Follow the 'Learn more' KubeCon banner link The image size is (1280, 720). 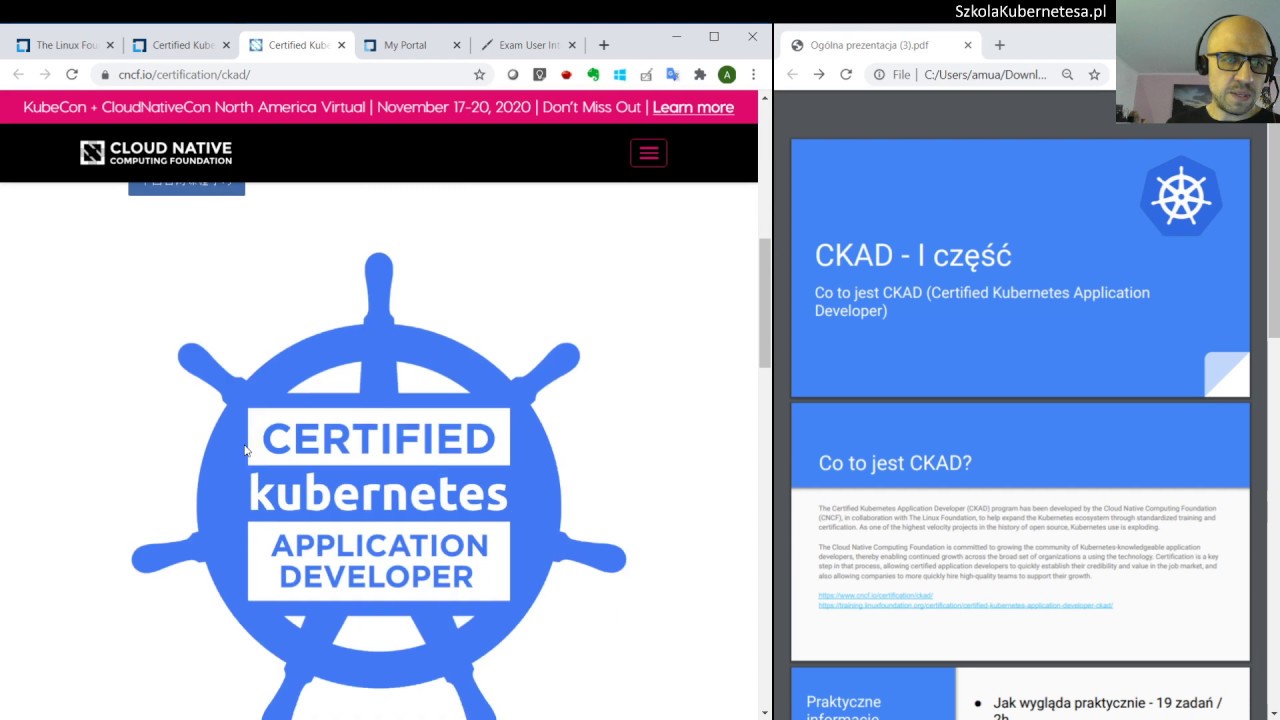pos(693,107)
